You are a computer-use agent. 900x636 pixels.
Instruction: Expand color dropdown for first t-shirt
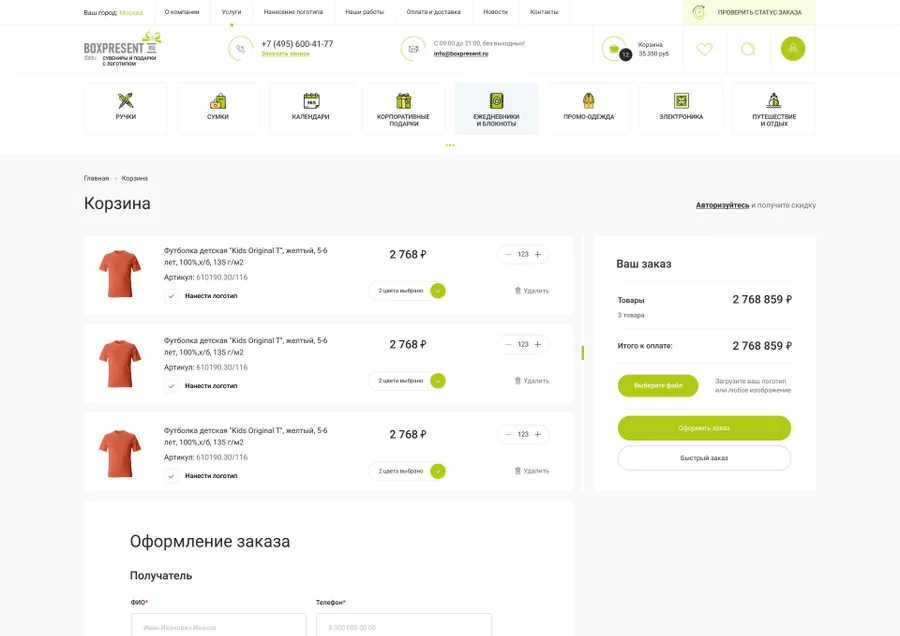(x=438, y=291)
